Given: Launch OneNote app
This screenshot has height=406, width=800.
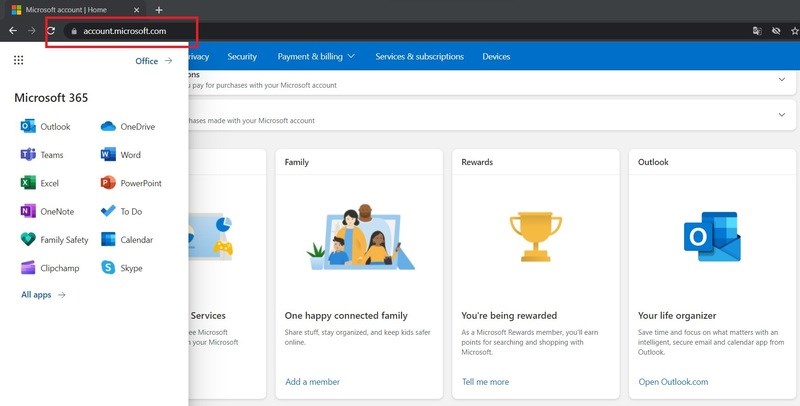Looking at the screenshot, I should click(x=47, y=211).
